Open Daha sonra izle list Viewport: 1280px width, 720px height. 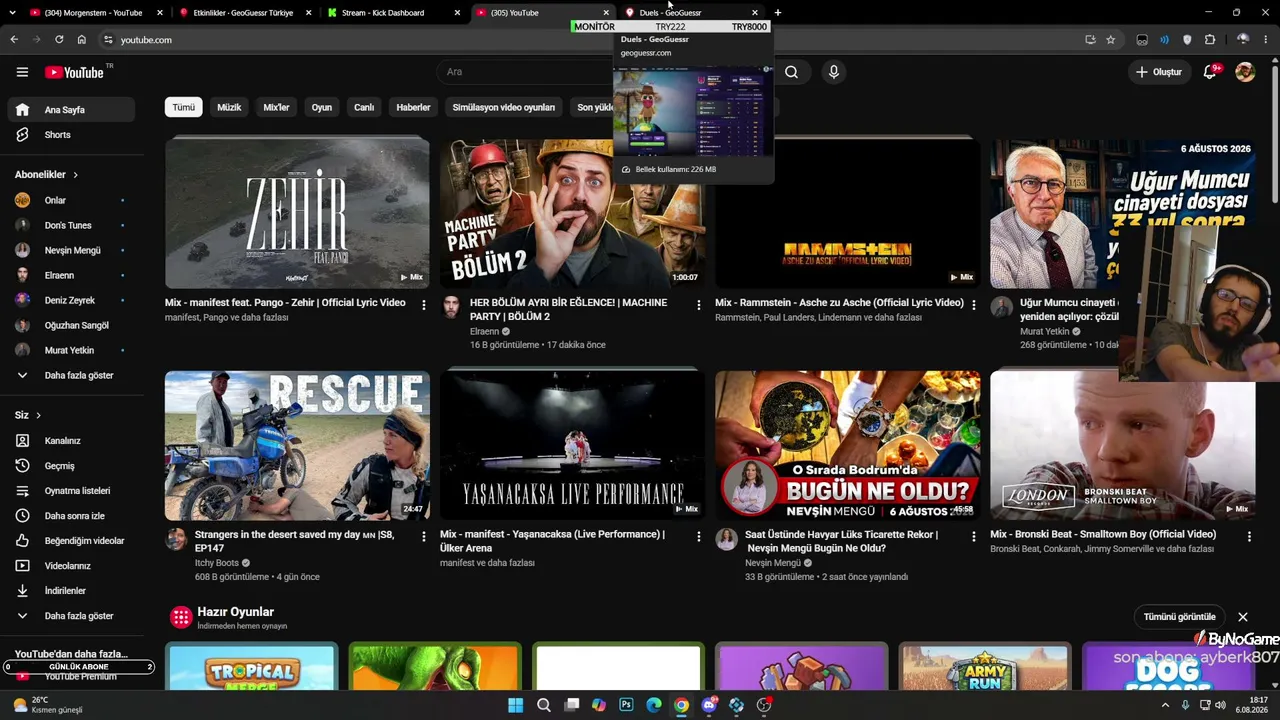point(70,516)
